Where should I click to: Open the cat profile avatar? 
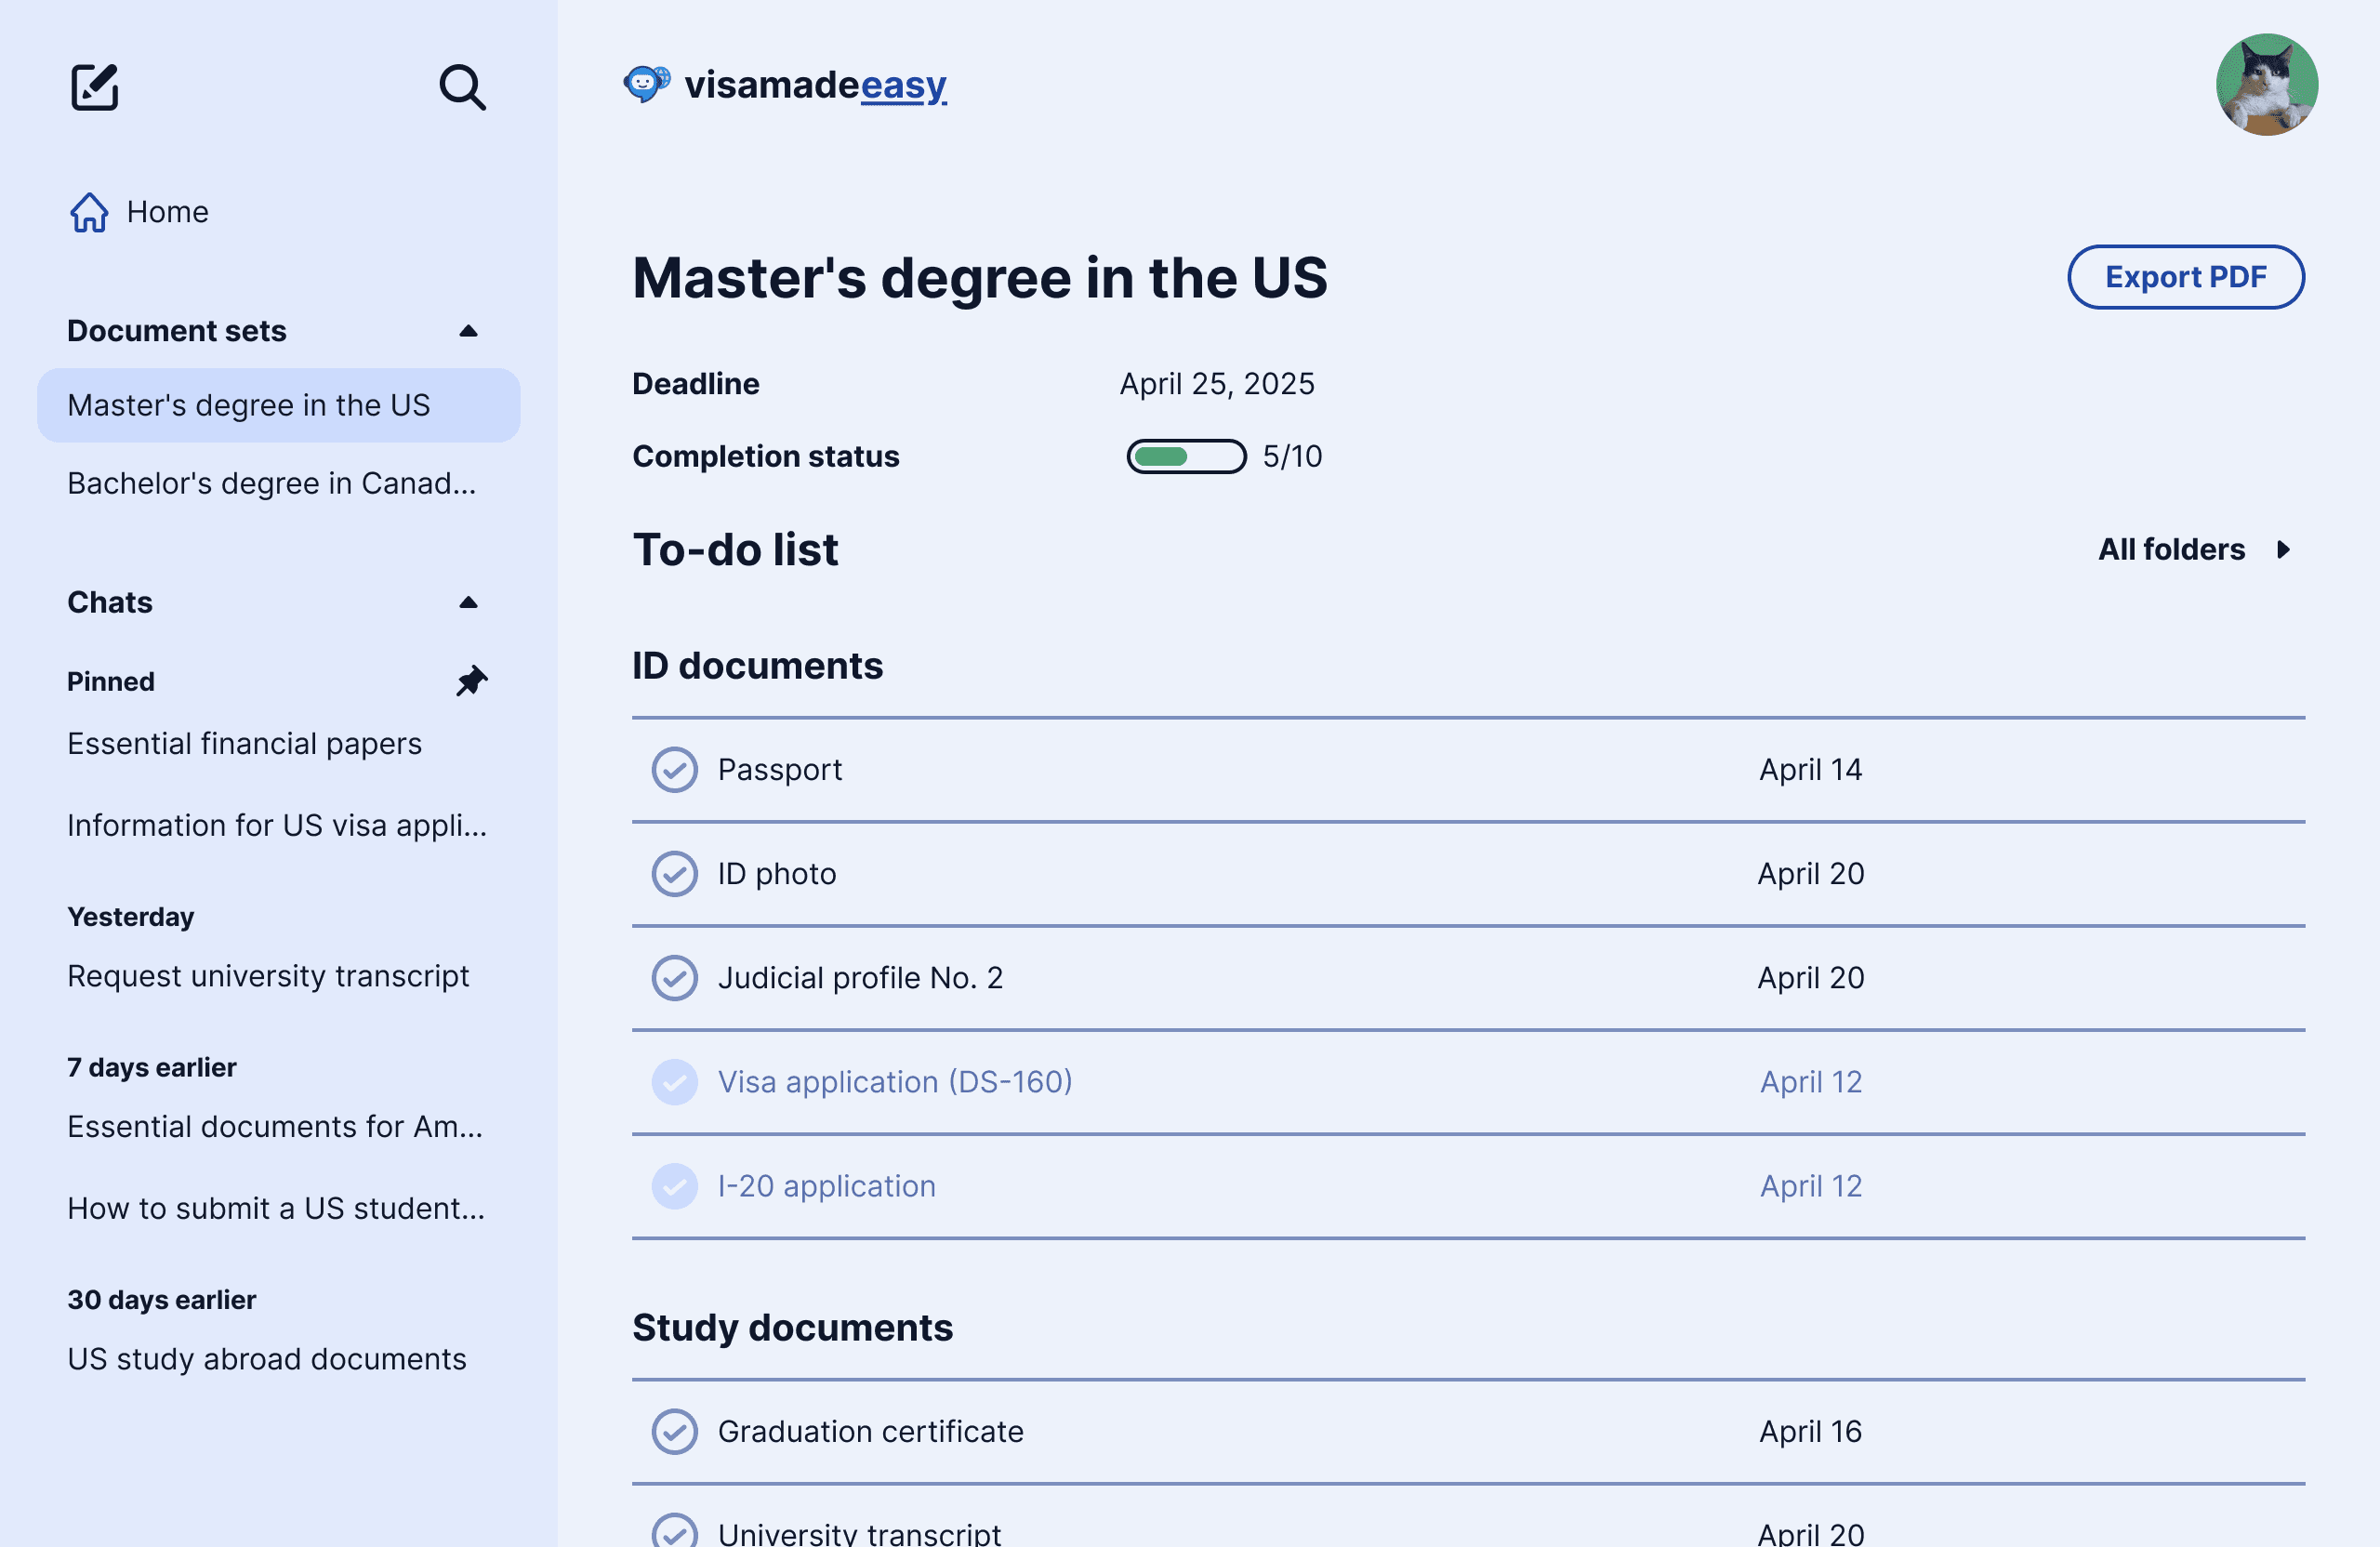[x=2266, y=85]
